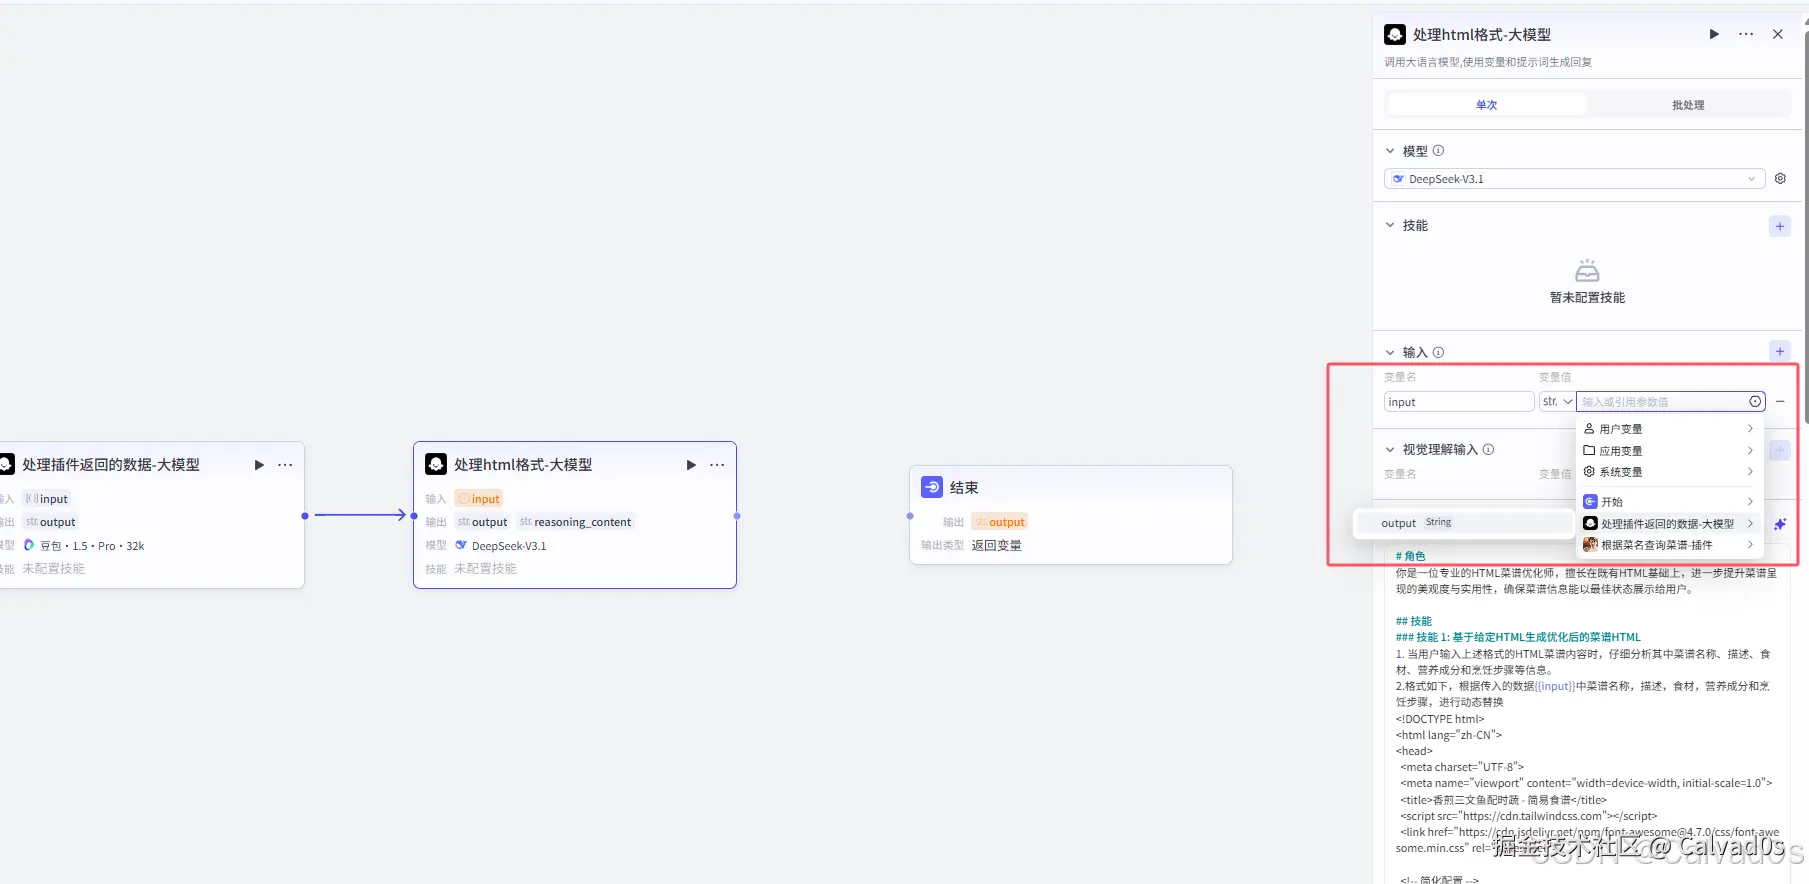The image size is (1809, 884).
Task: Open more menu on 处理插件返回的数据-大模型 node
Action: pos(285,465)
